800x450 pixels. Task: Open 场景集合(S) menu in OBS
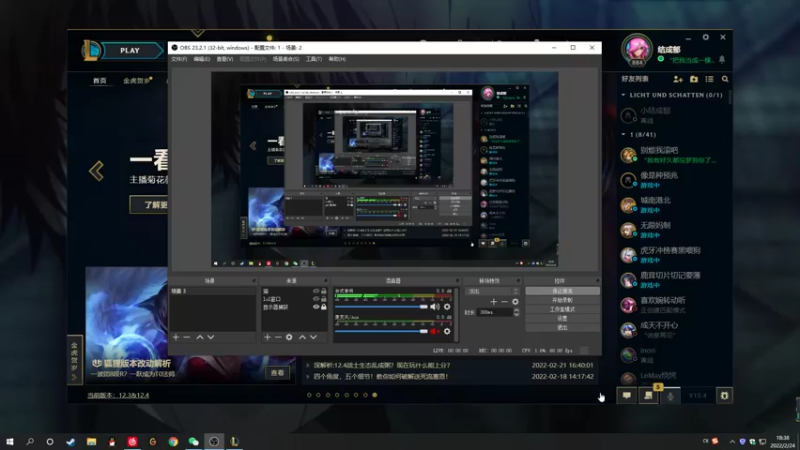[x=286, y=59]
